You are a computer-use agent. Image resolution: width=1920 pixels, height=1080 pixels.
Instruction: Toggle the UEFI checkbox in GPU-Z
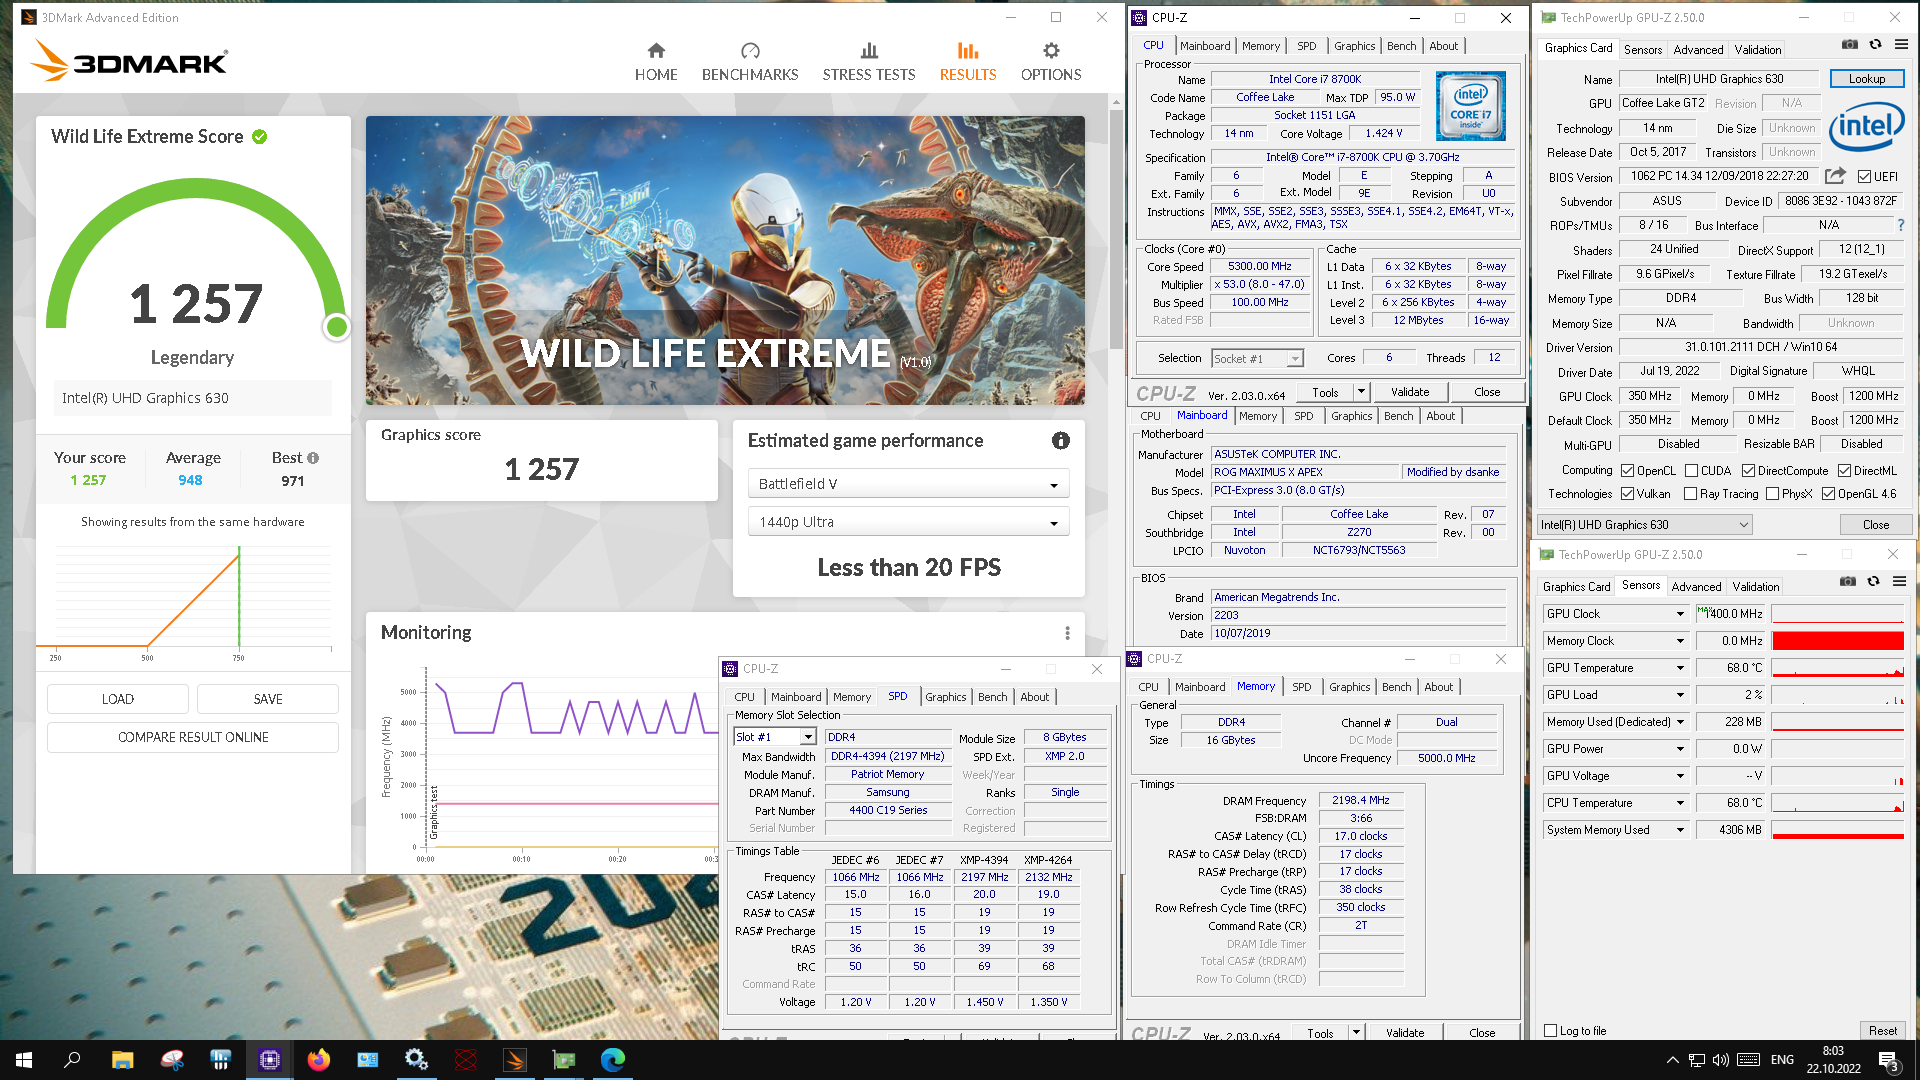coord(1864,177)
